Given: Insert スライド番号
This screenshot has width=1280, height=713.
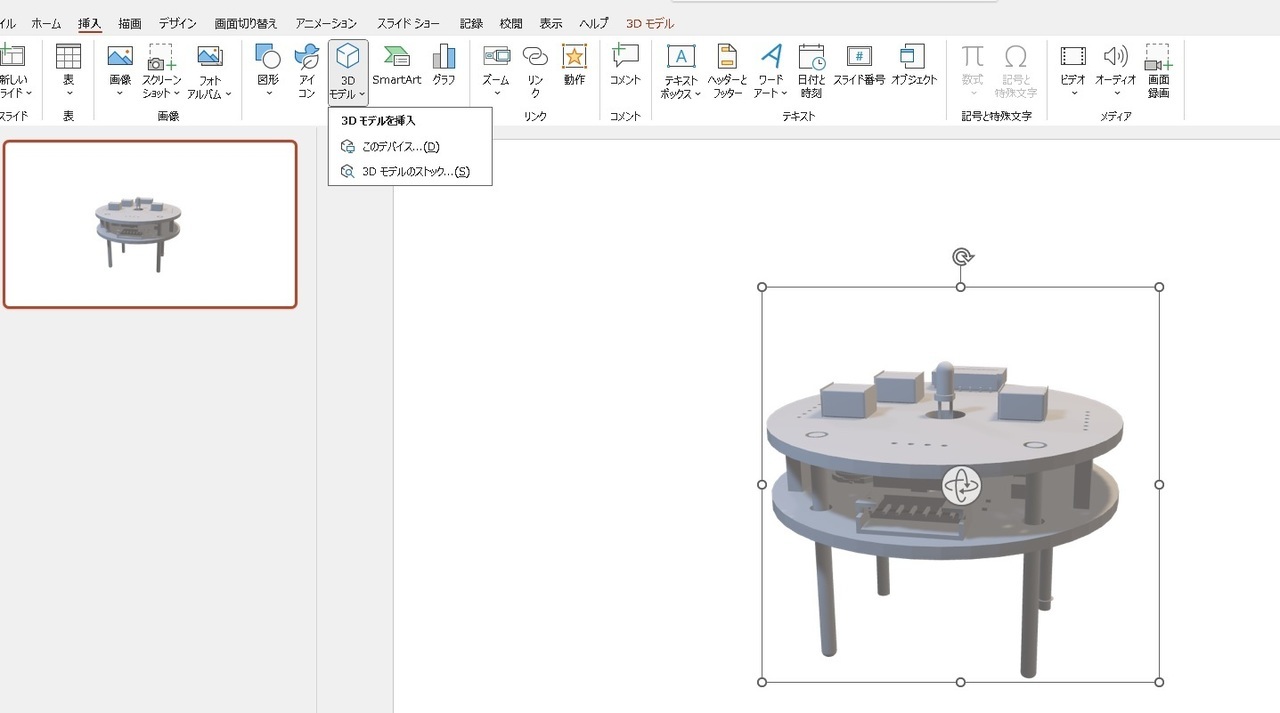Looking at the screenshot, I should [859, 64].
